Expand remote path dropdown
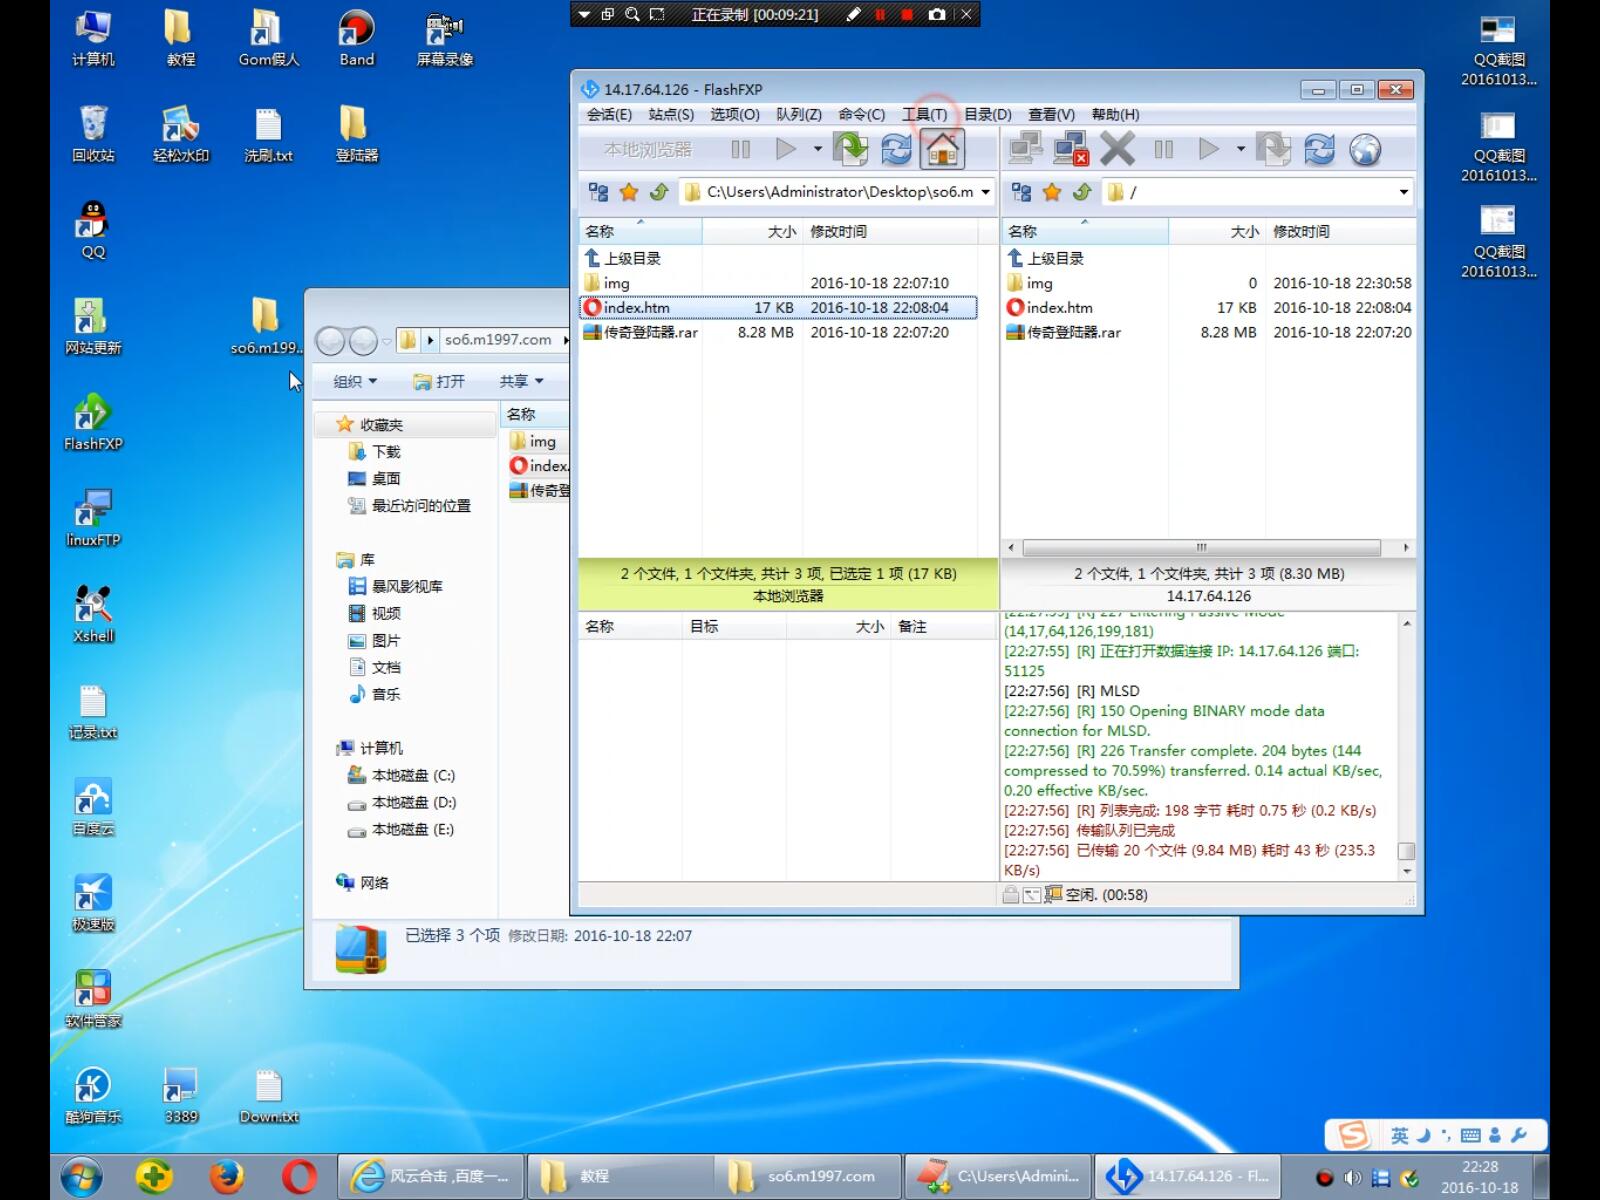The width and height of the screenshot is (1600, 1200). (1403, 192)
